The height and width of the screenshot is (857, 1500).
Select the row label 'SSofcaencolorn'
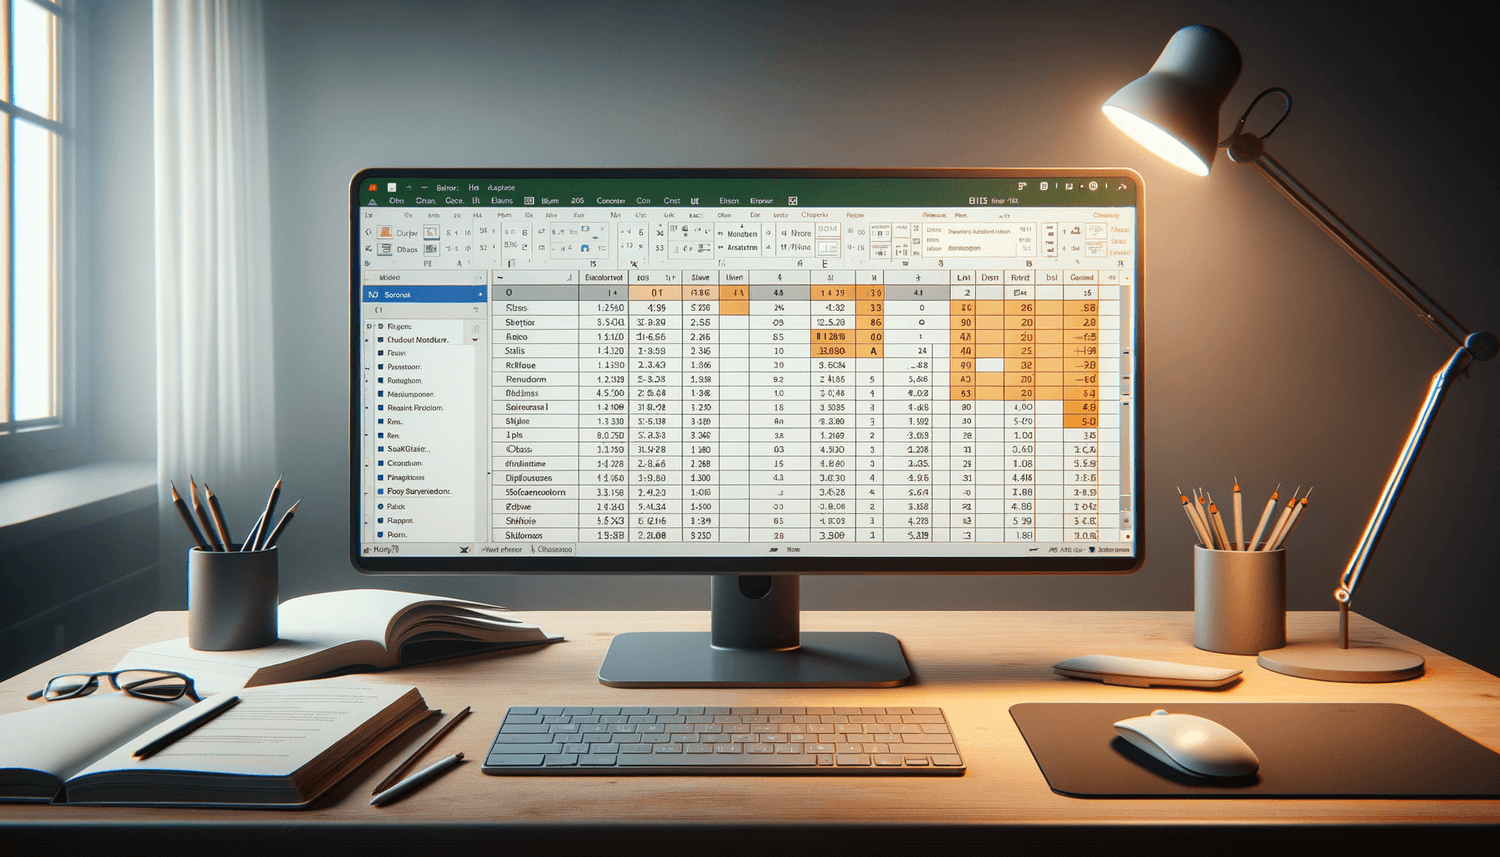(x=536, y=493)
